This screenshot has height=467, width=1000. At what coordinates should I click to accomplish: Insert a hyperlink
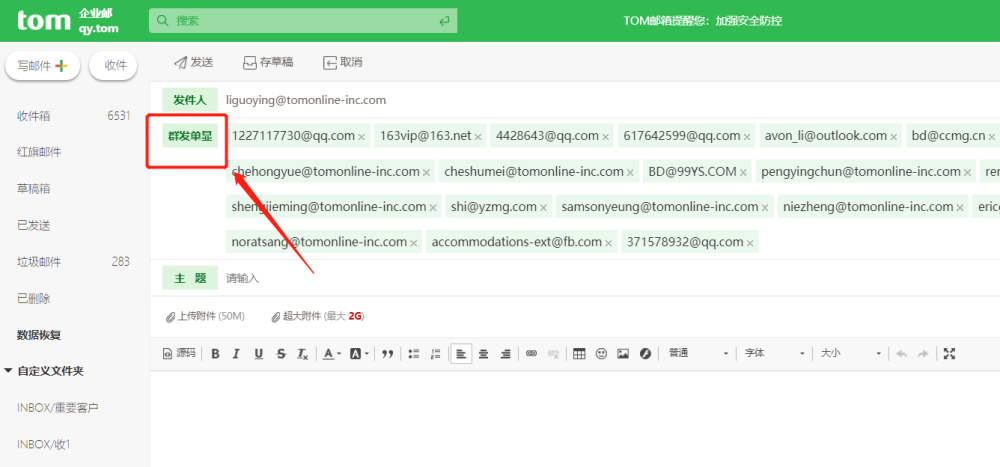point(531,353)
